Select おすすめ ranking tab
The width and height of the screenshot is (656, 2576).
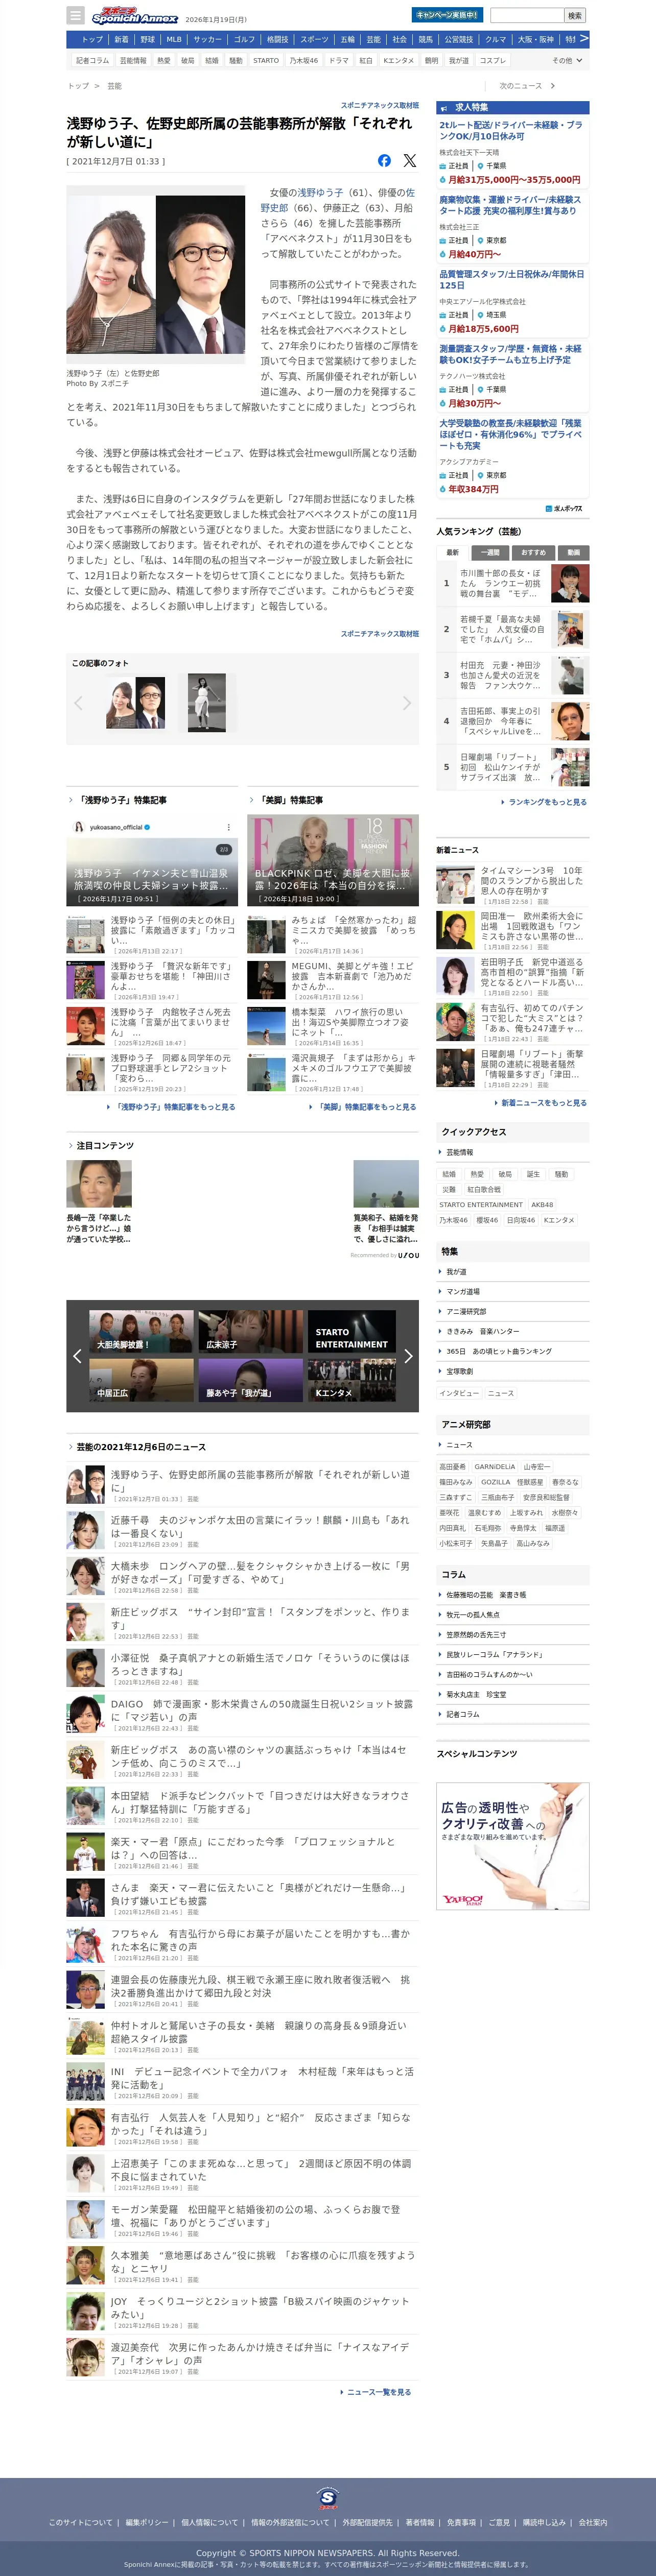533,552
